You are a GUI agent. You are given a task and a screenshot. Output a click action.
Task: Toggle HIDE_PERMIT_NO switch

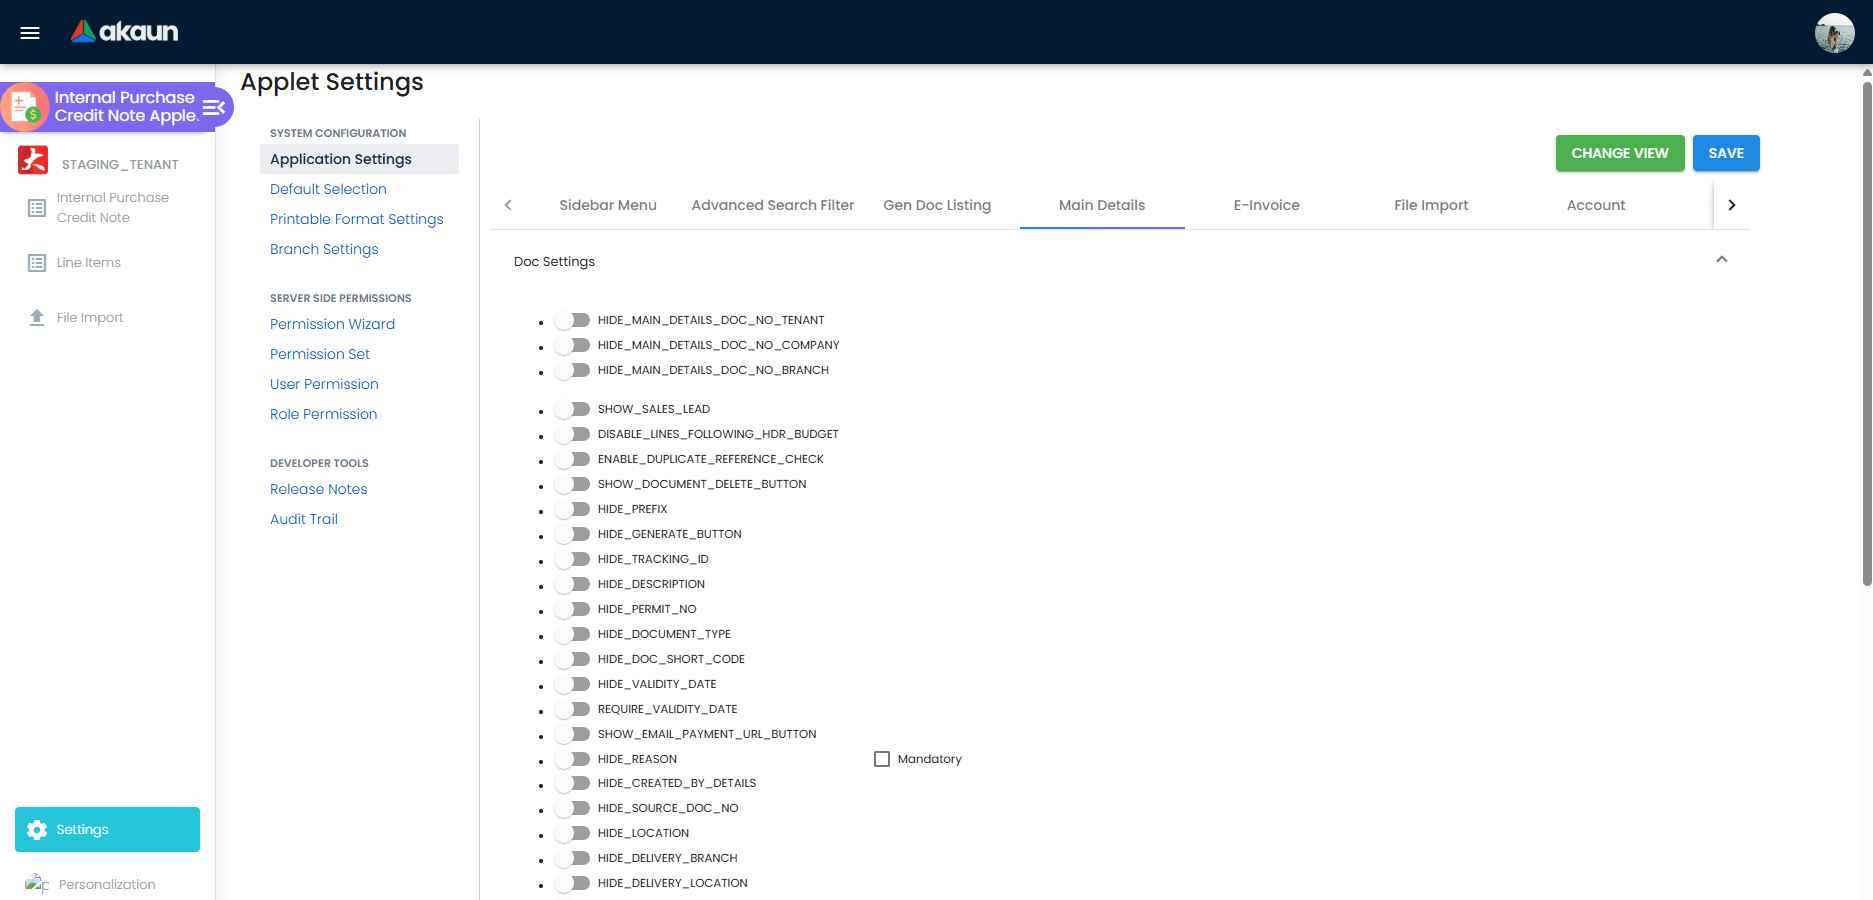[573, 609]
